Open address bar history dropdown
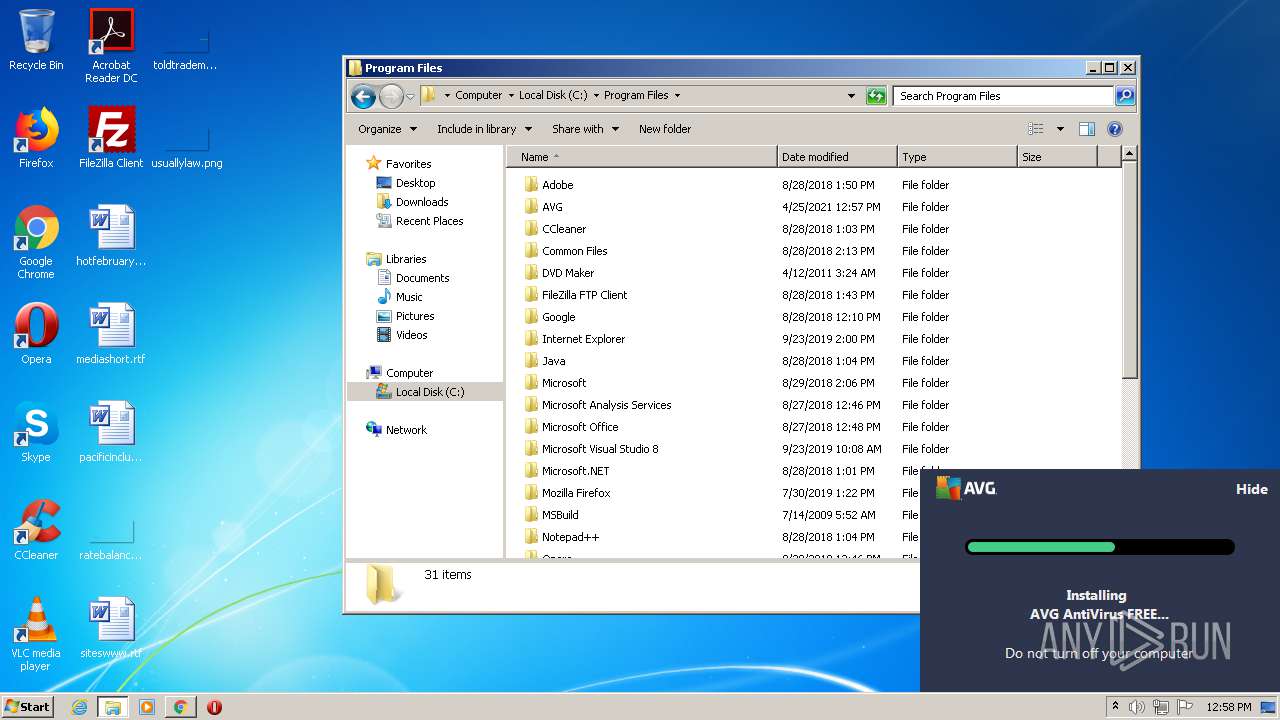Viewport: 1280px width, 720px height. (851, 96)
